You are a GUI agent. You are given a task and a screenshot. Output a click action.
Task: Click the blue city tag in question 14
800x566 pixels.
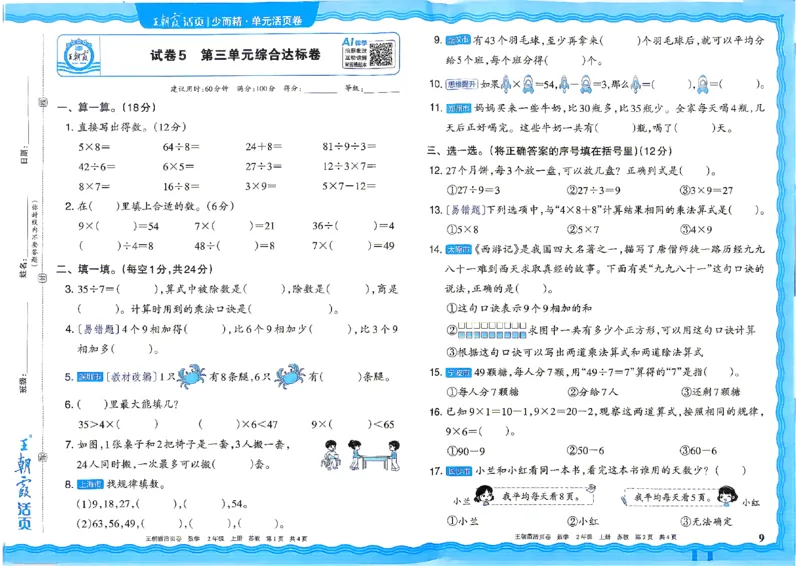pyautogui.click(x=458, y=250)
